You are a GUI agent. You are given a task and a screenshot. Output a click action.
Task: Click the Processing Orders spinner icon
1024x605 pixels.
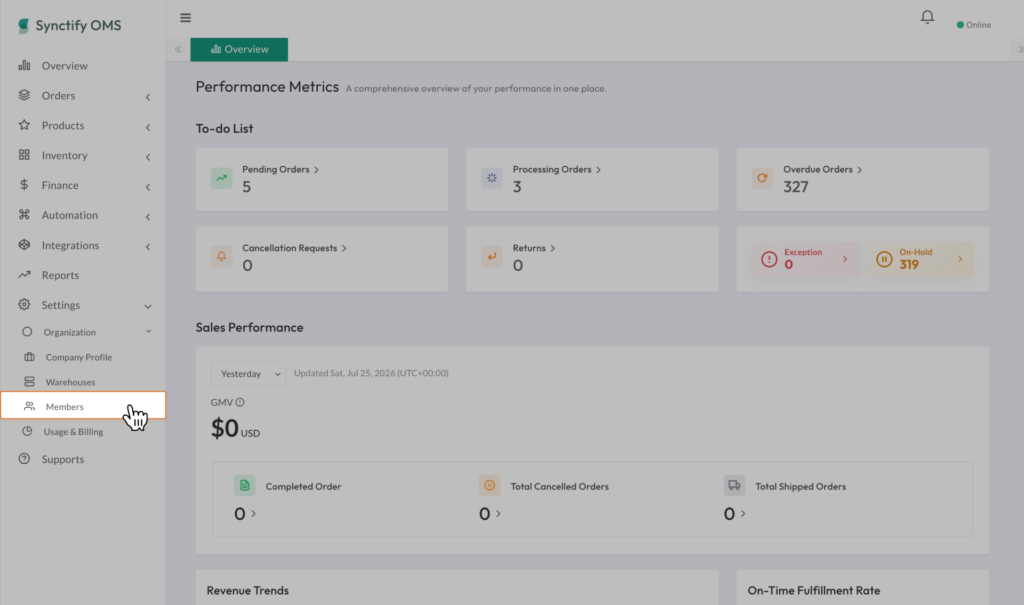pos(492,178)
